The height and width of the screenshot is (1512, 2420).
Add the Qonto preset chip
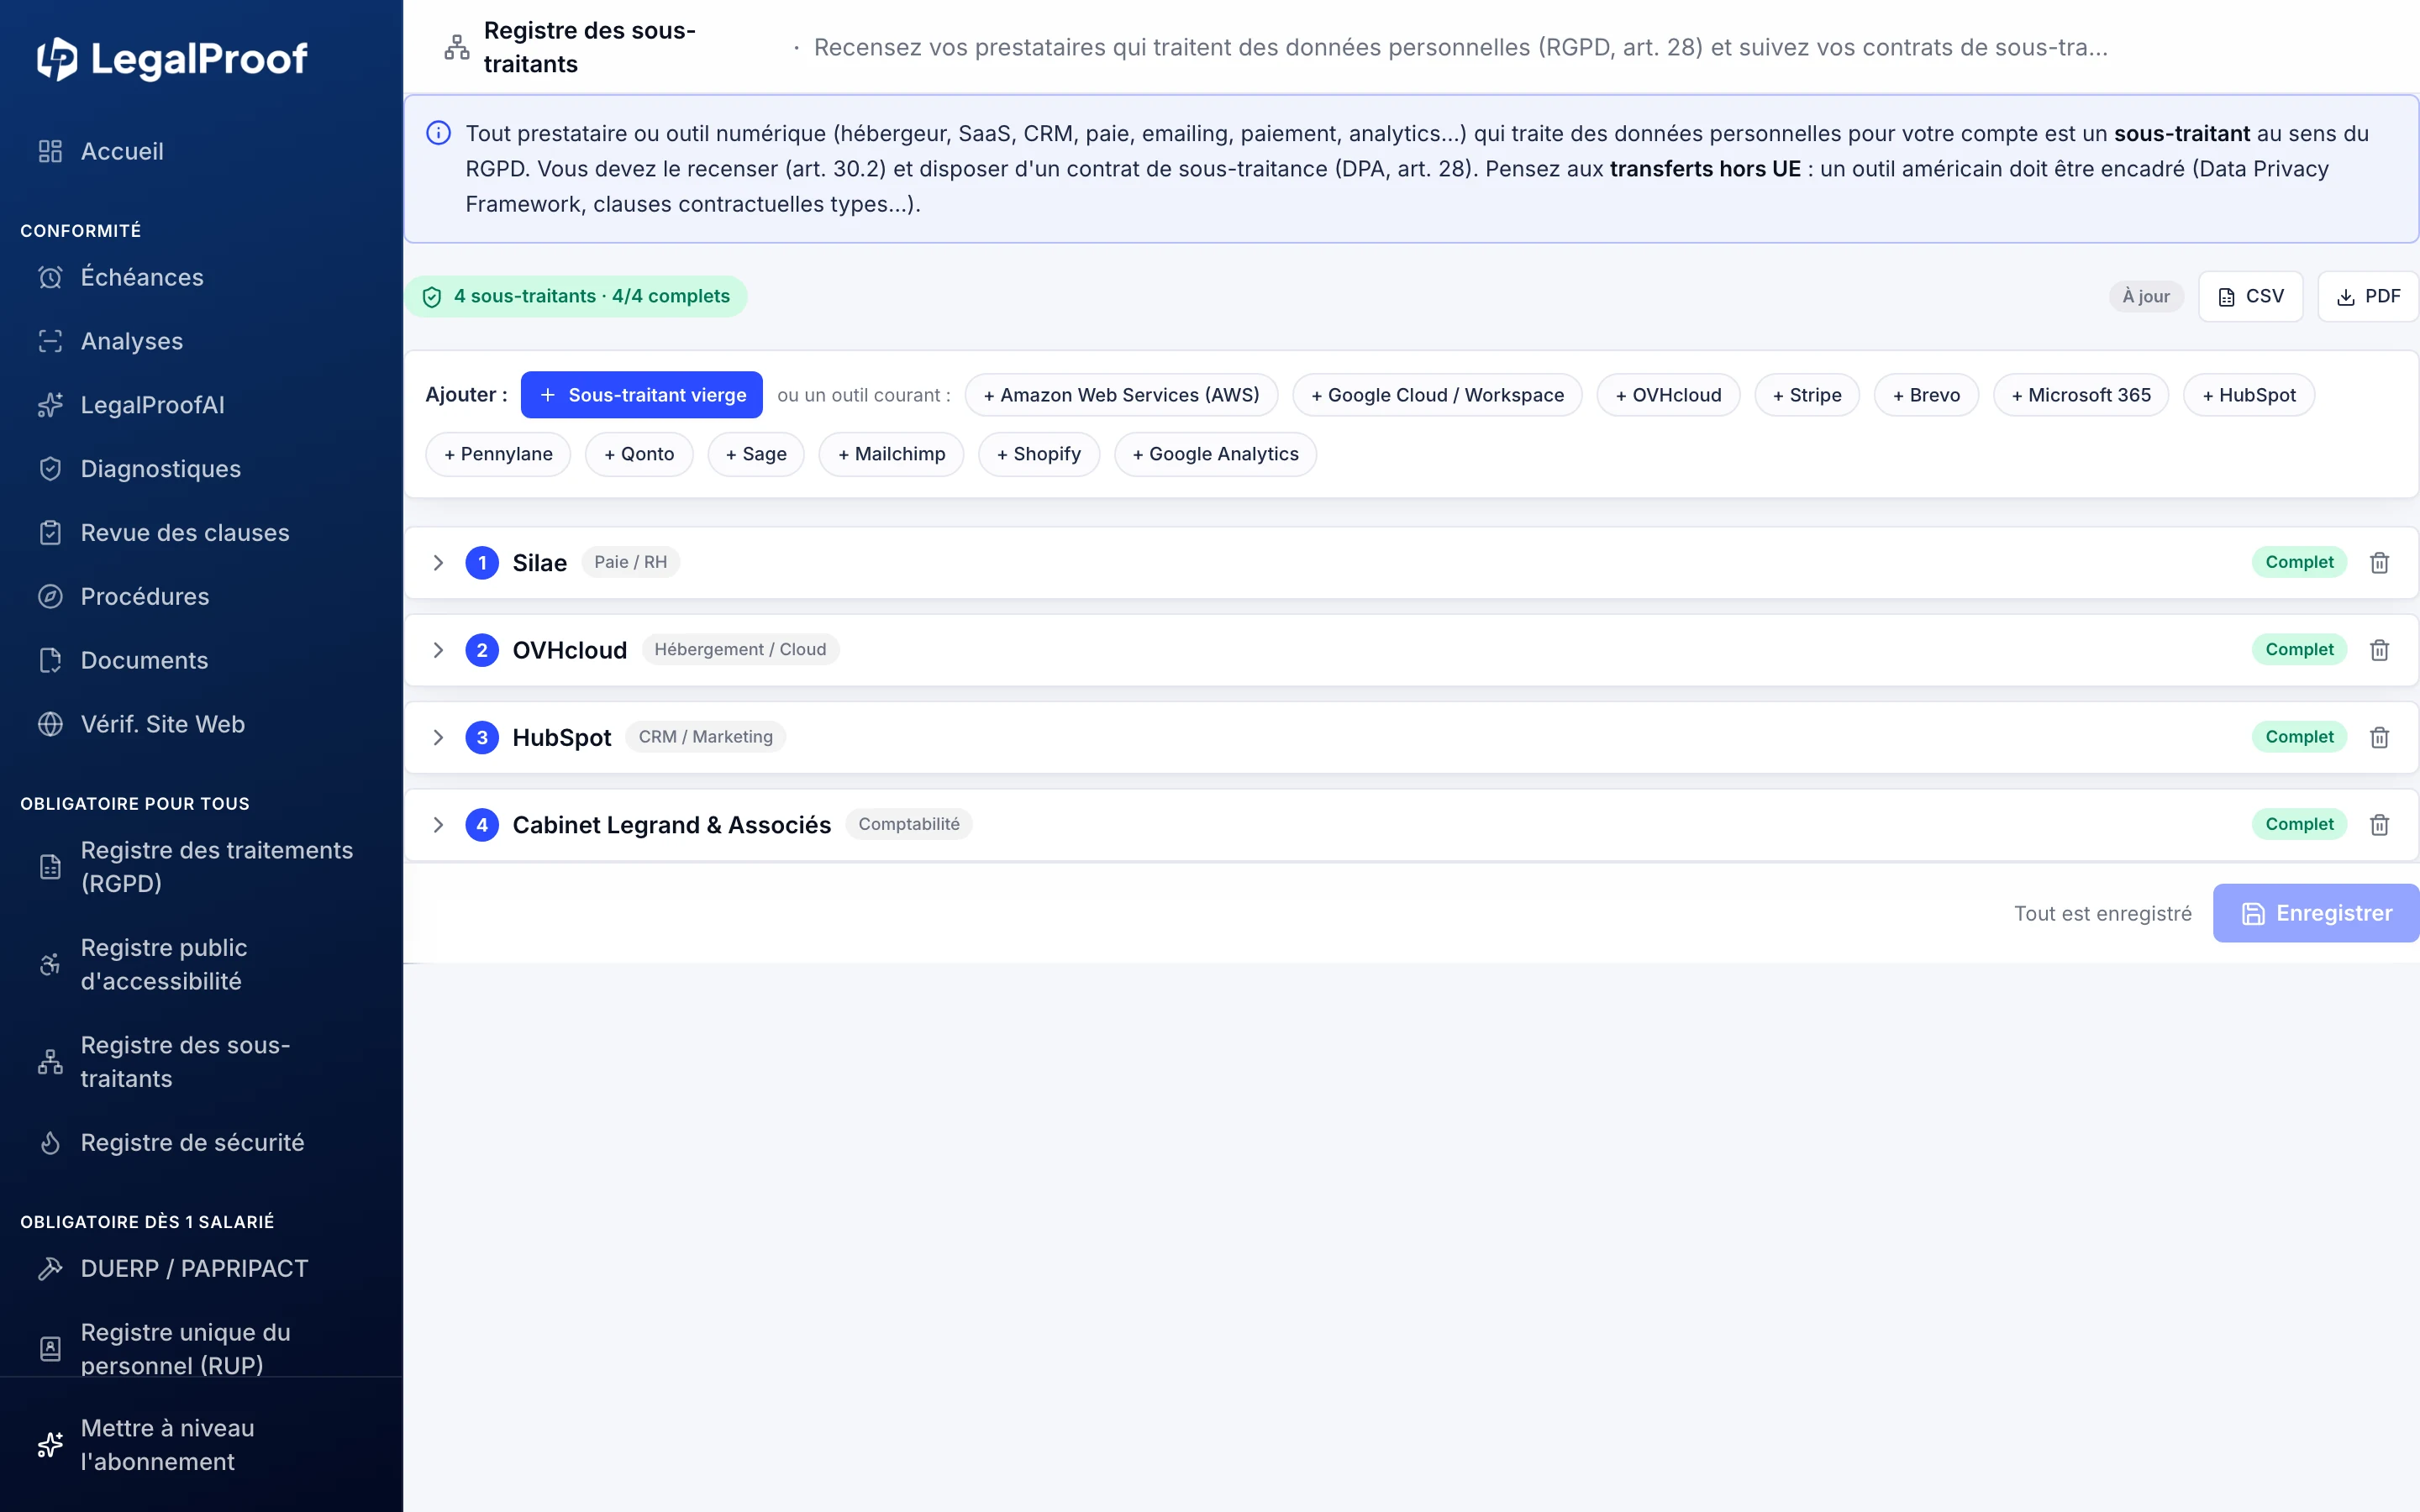(639, 454)
